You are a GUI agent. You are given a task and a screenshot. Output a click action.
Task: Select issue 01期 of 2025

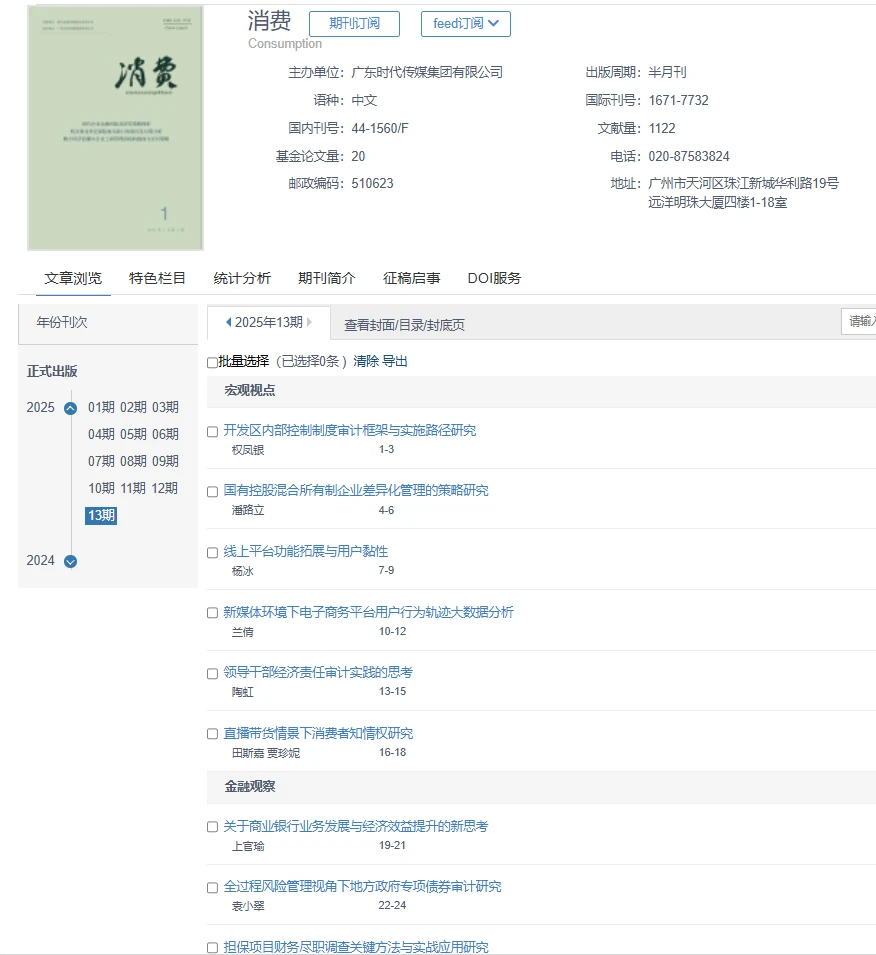point(101,407)
